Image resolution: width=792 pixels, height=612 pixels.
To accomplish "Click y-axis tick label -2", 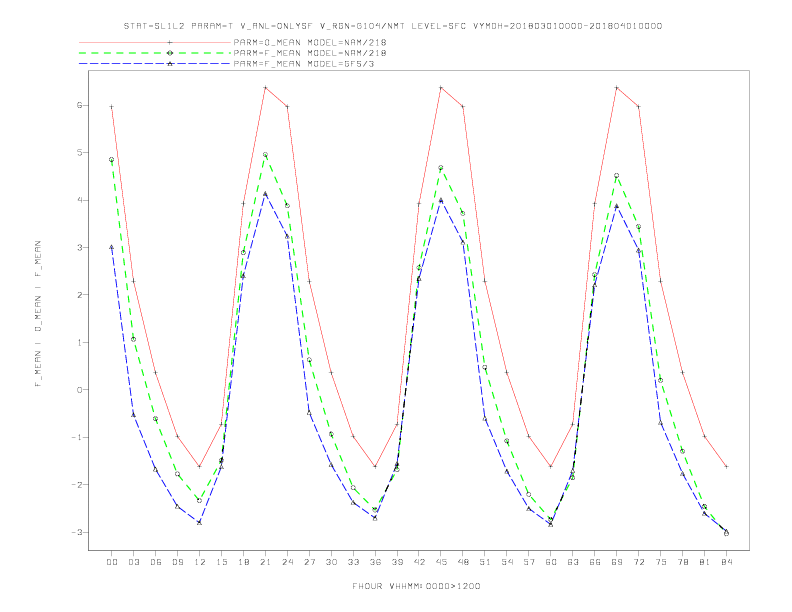I will tap(77, 485).
